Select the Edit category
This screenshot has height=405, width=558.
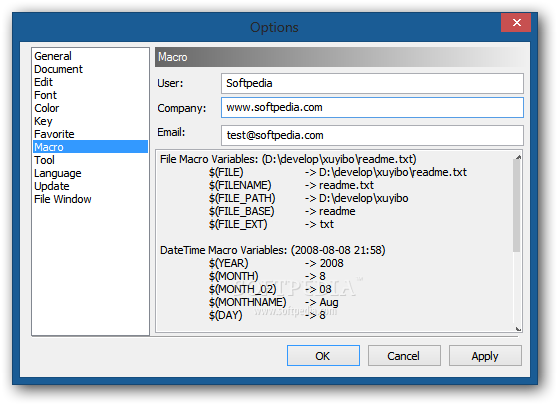pos(43,82)
